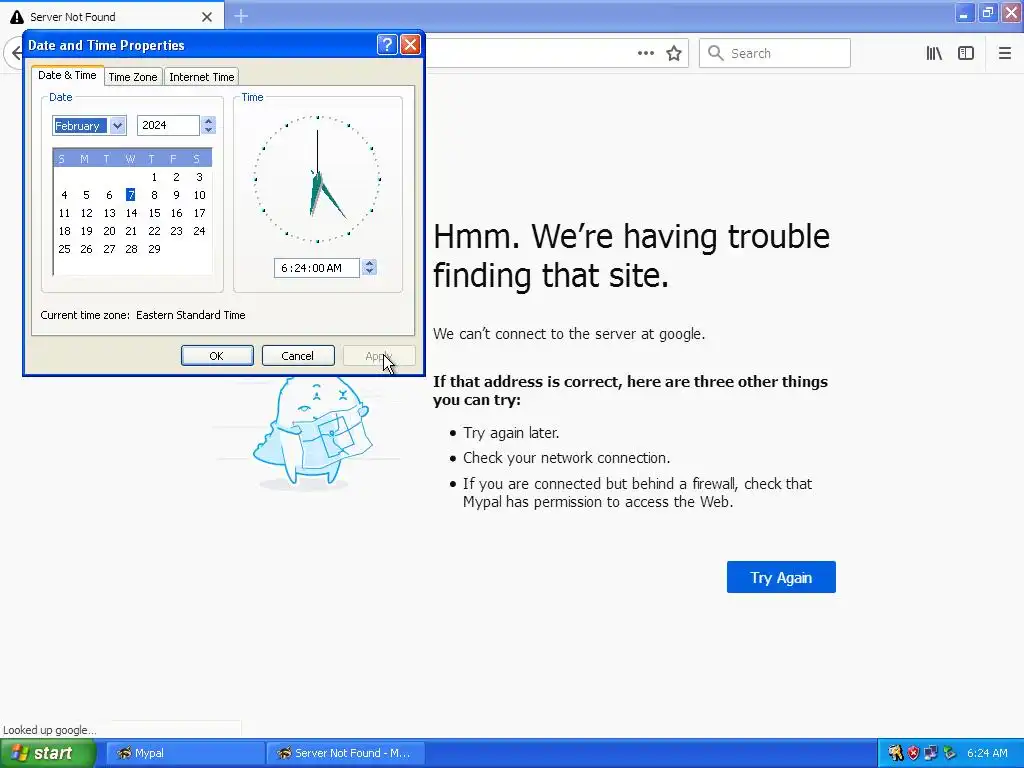Viewport: 1024px width, 768px height.
Task: Switch to the Time Zone tab
Action: point(133,77)
